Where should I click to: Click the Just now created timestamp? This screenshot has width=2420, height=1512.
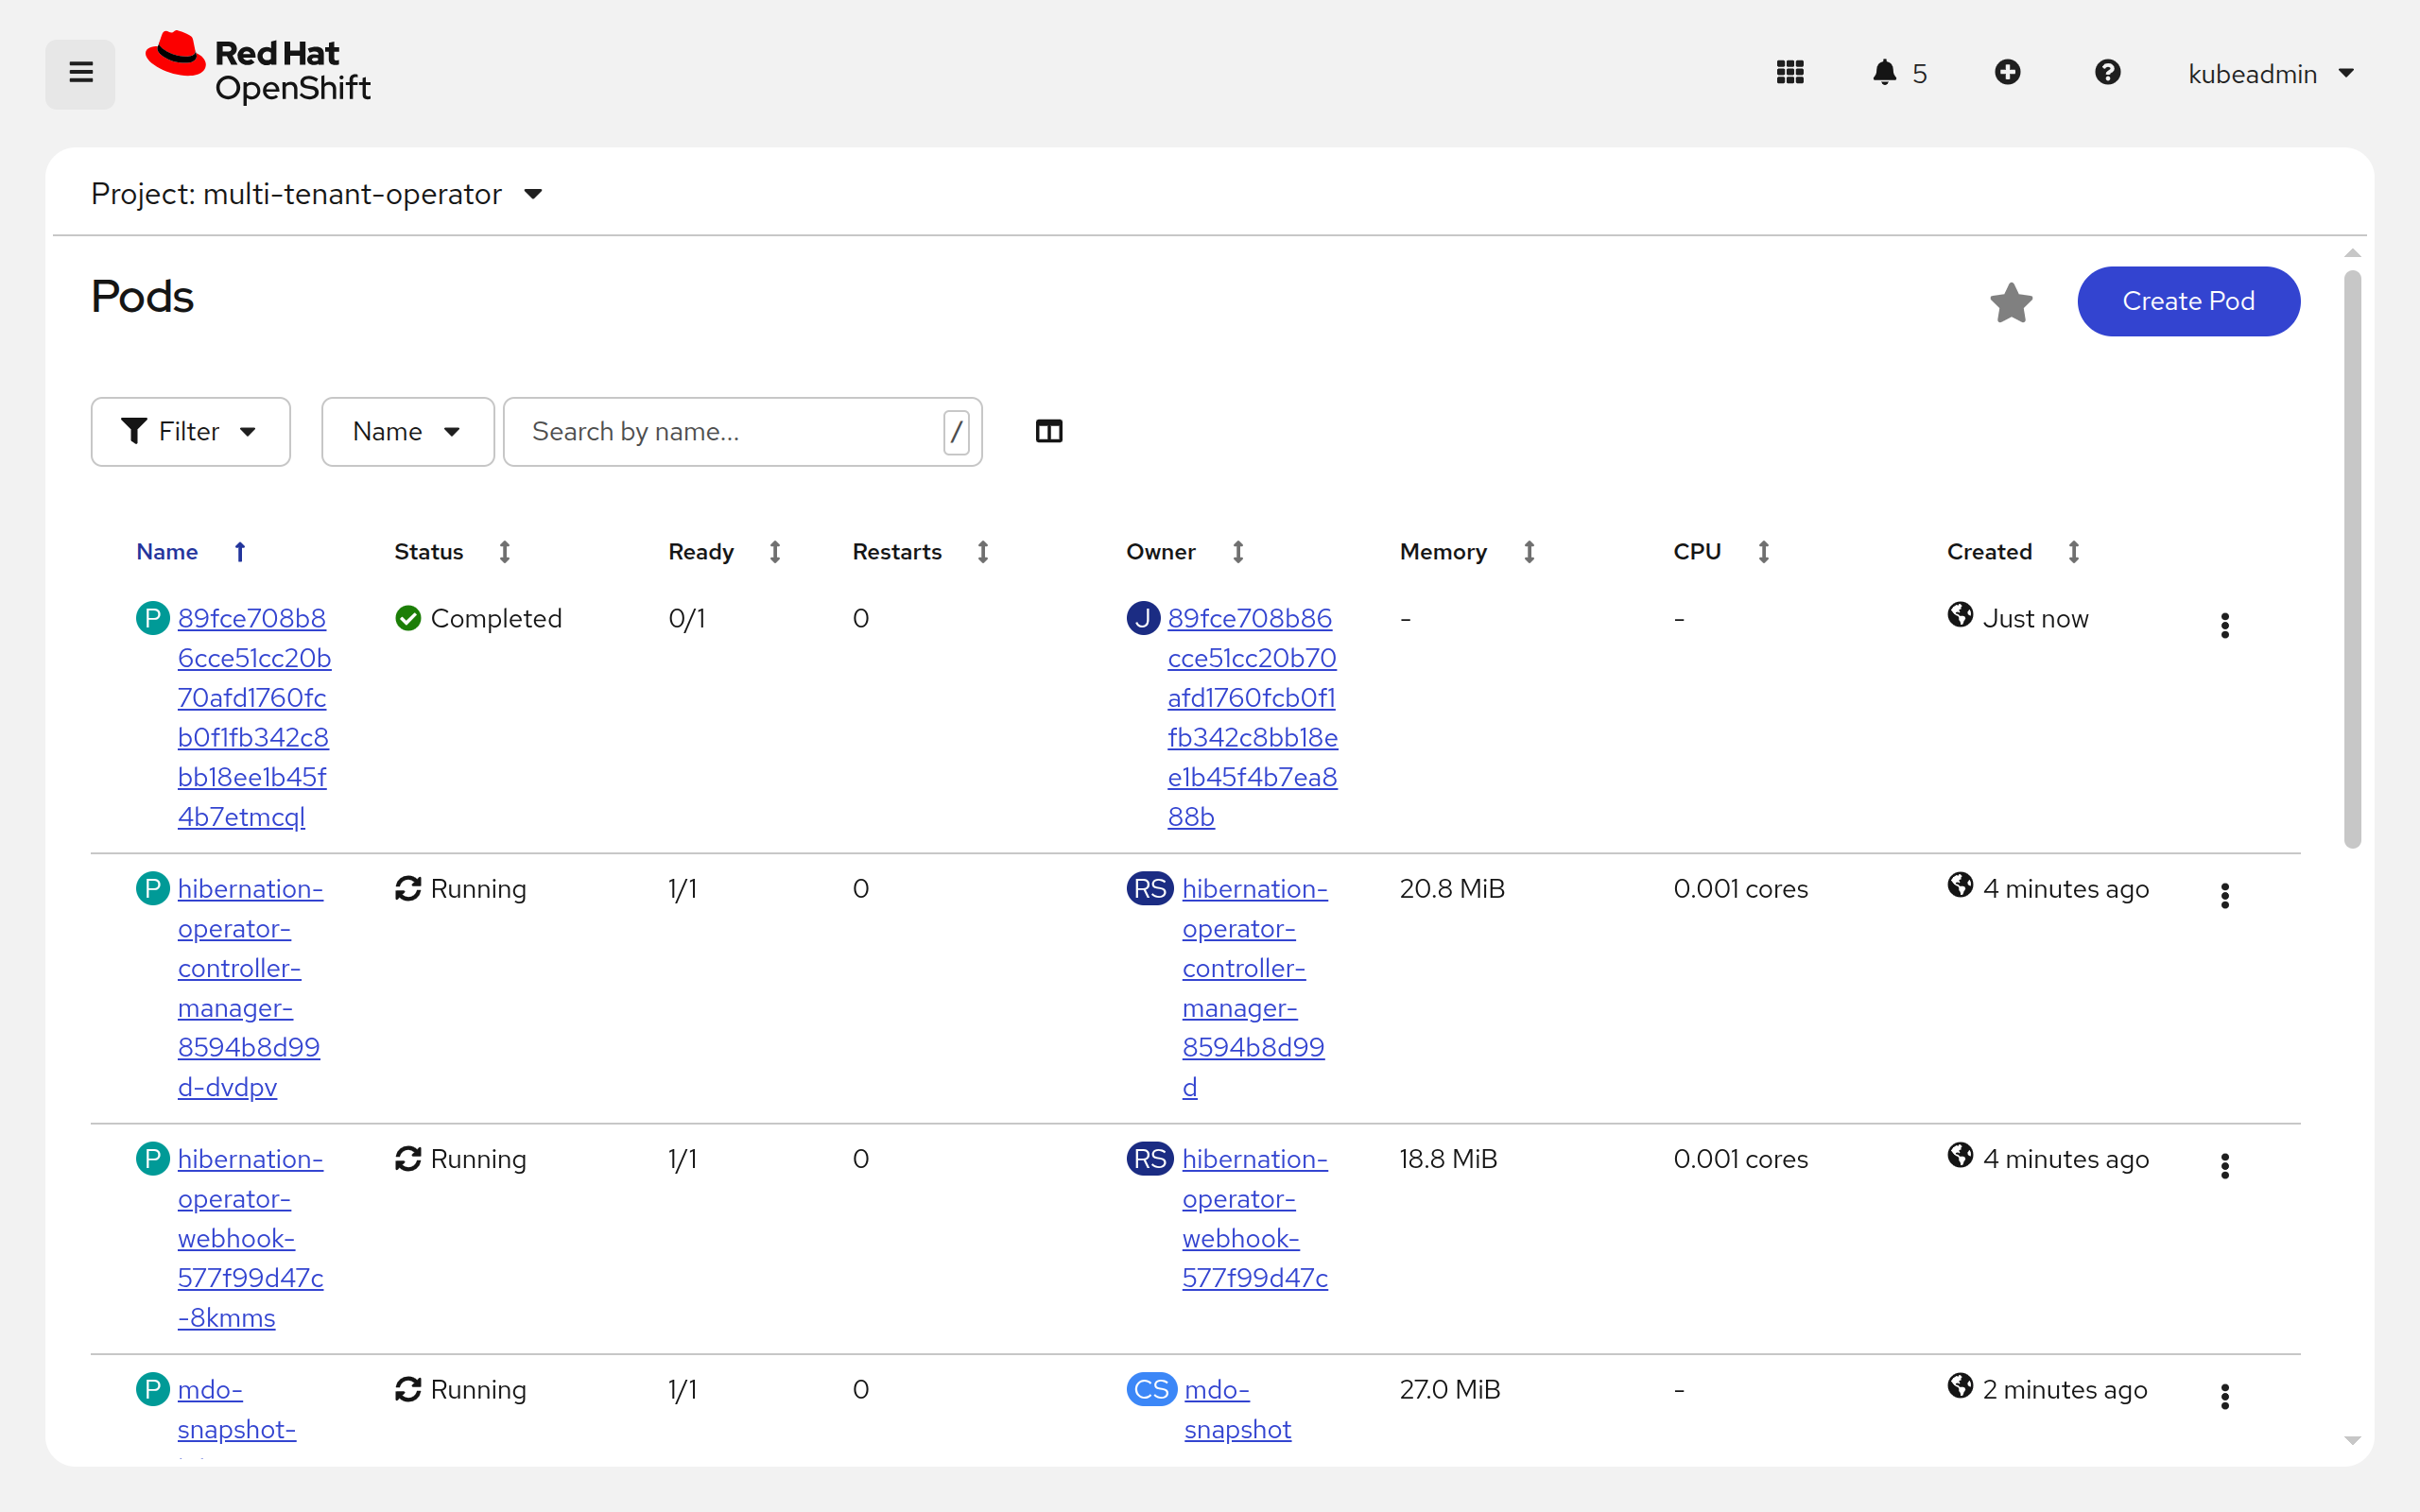pos(2035,619)
